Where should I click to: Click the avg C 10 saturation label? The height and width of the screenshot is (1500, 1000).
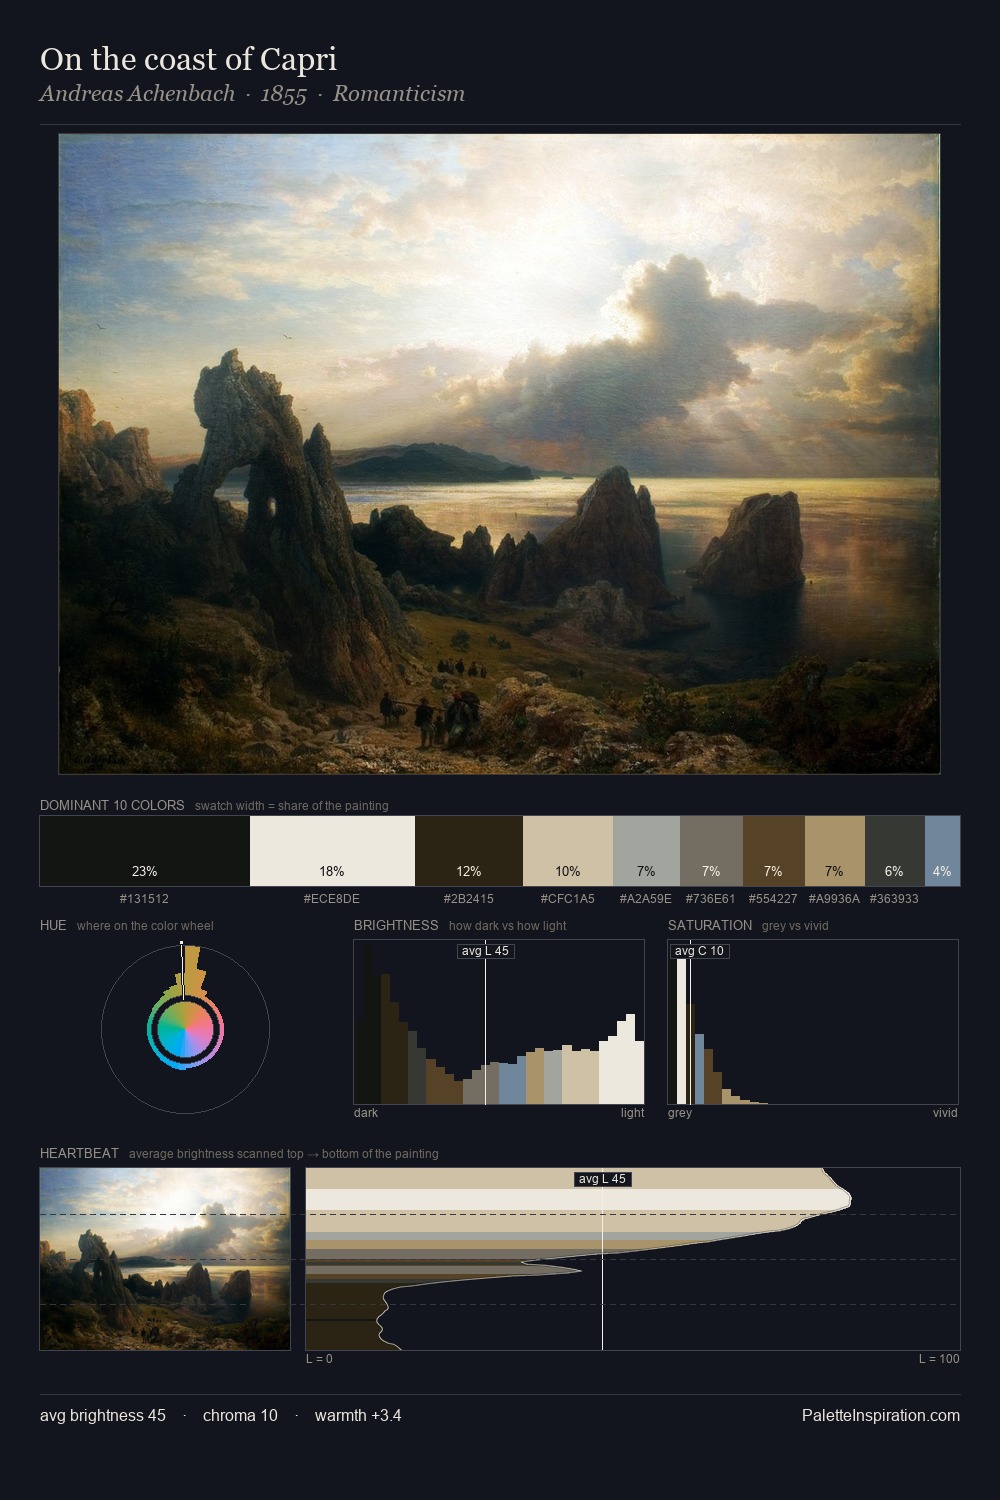pyautogui.click(x=699, y=951)
